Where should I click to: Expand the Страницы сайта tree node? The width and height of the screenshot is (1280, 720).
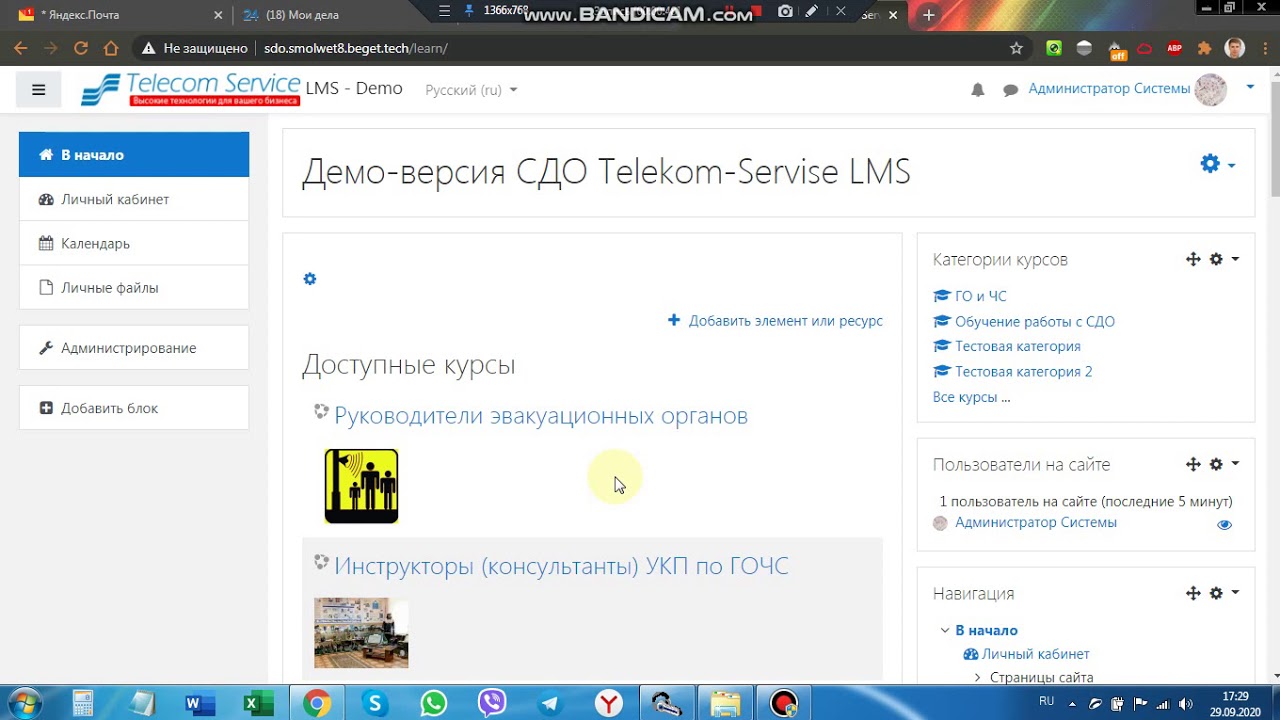(x=978, y=677)
